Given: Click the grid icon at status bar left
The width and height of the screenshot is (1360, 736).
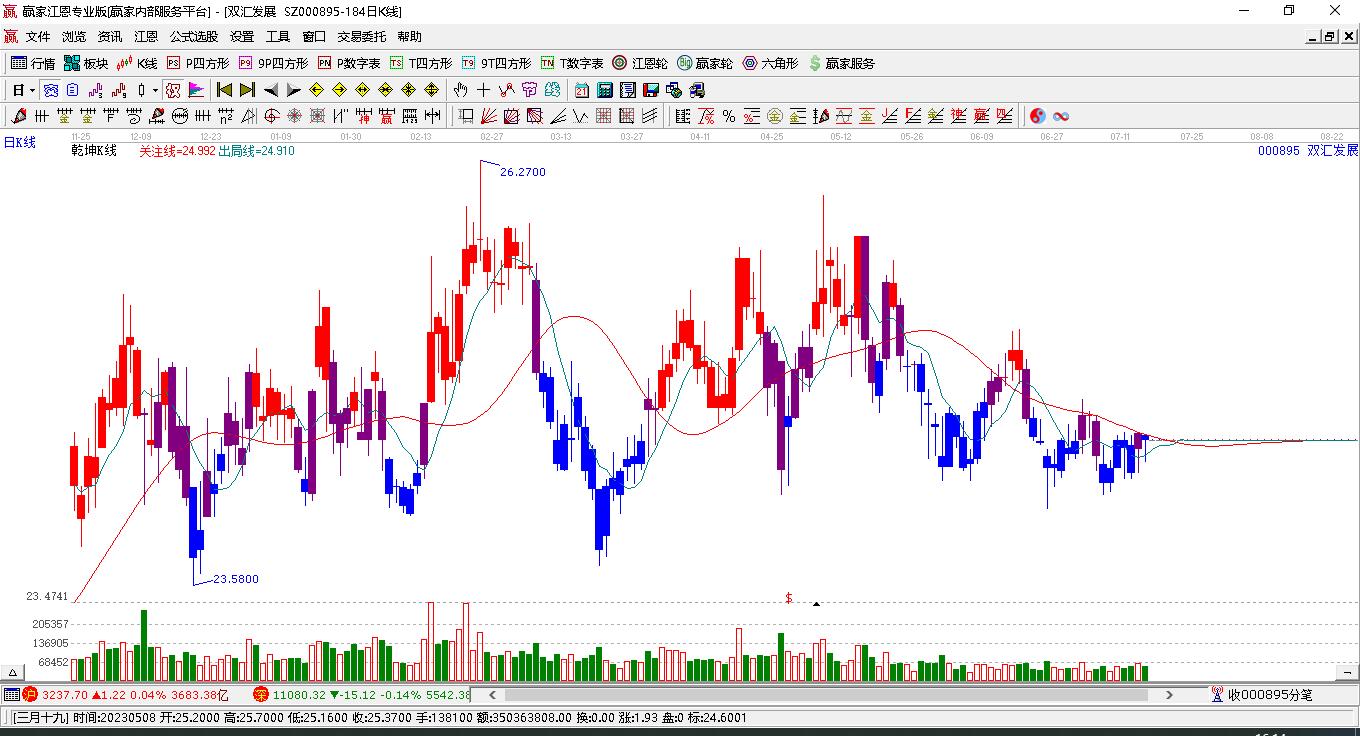Looking at the screenshot, I should (11, 695).
